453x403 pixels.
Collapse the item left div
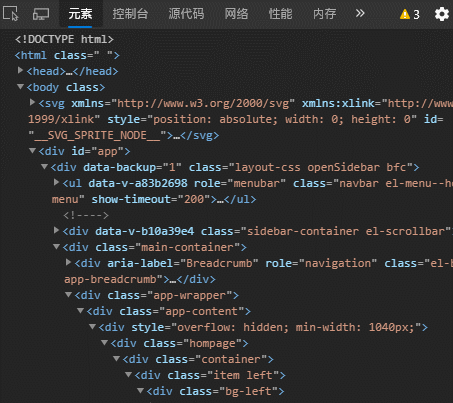128,375
